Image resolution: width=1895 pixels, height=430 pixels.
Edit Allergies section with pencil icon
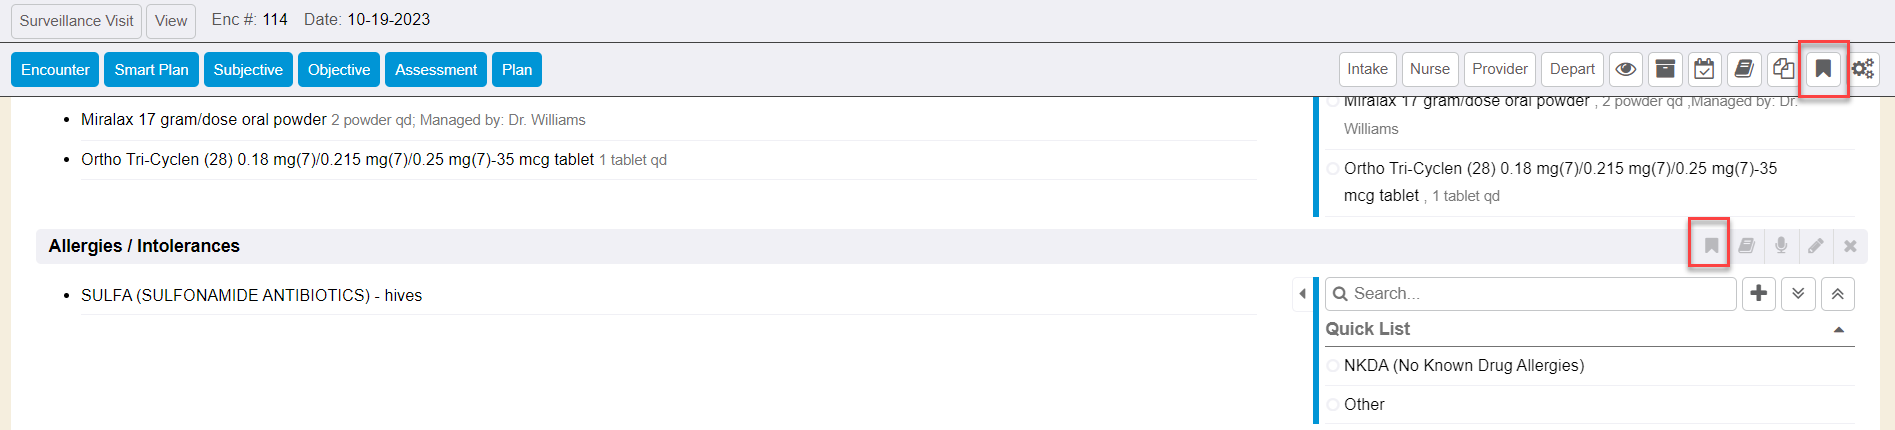(x=1816, y=246)
